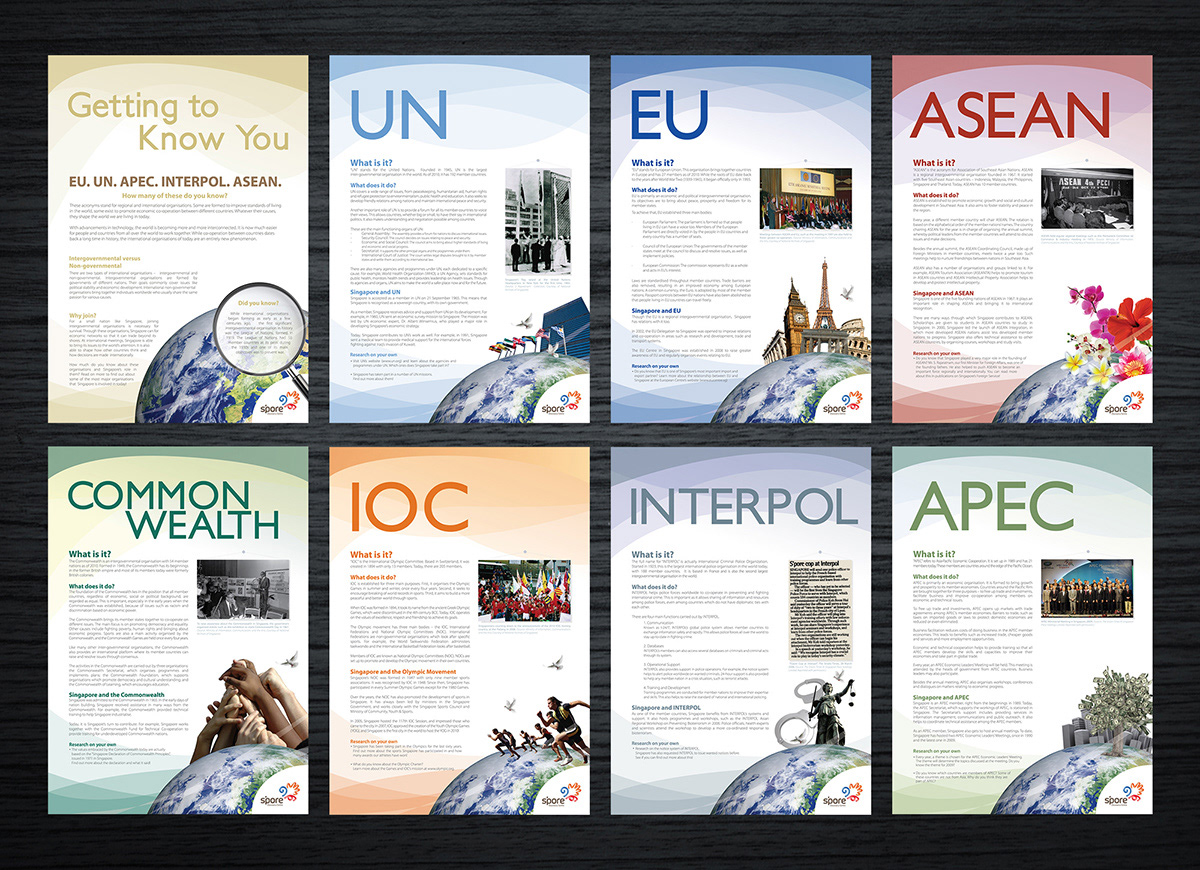
Task: Click the 'INTERPOL' poster title
Action: point(743,506)
